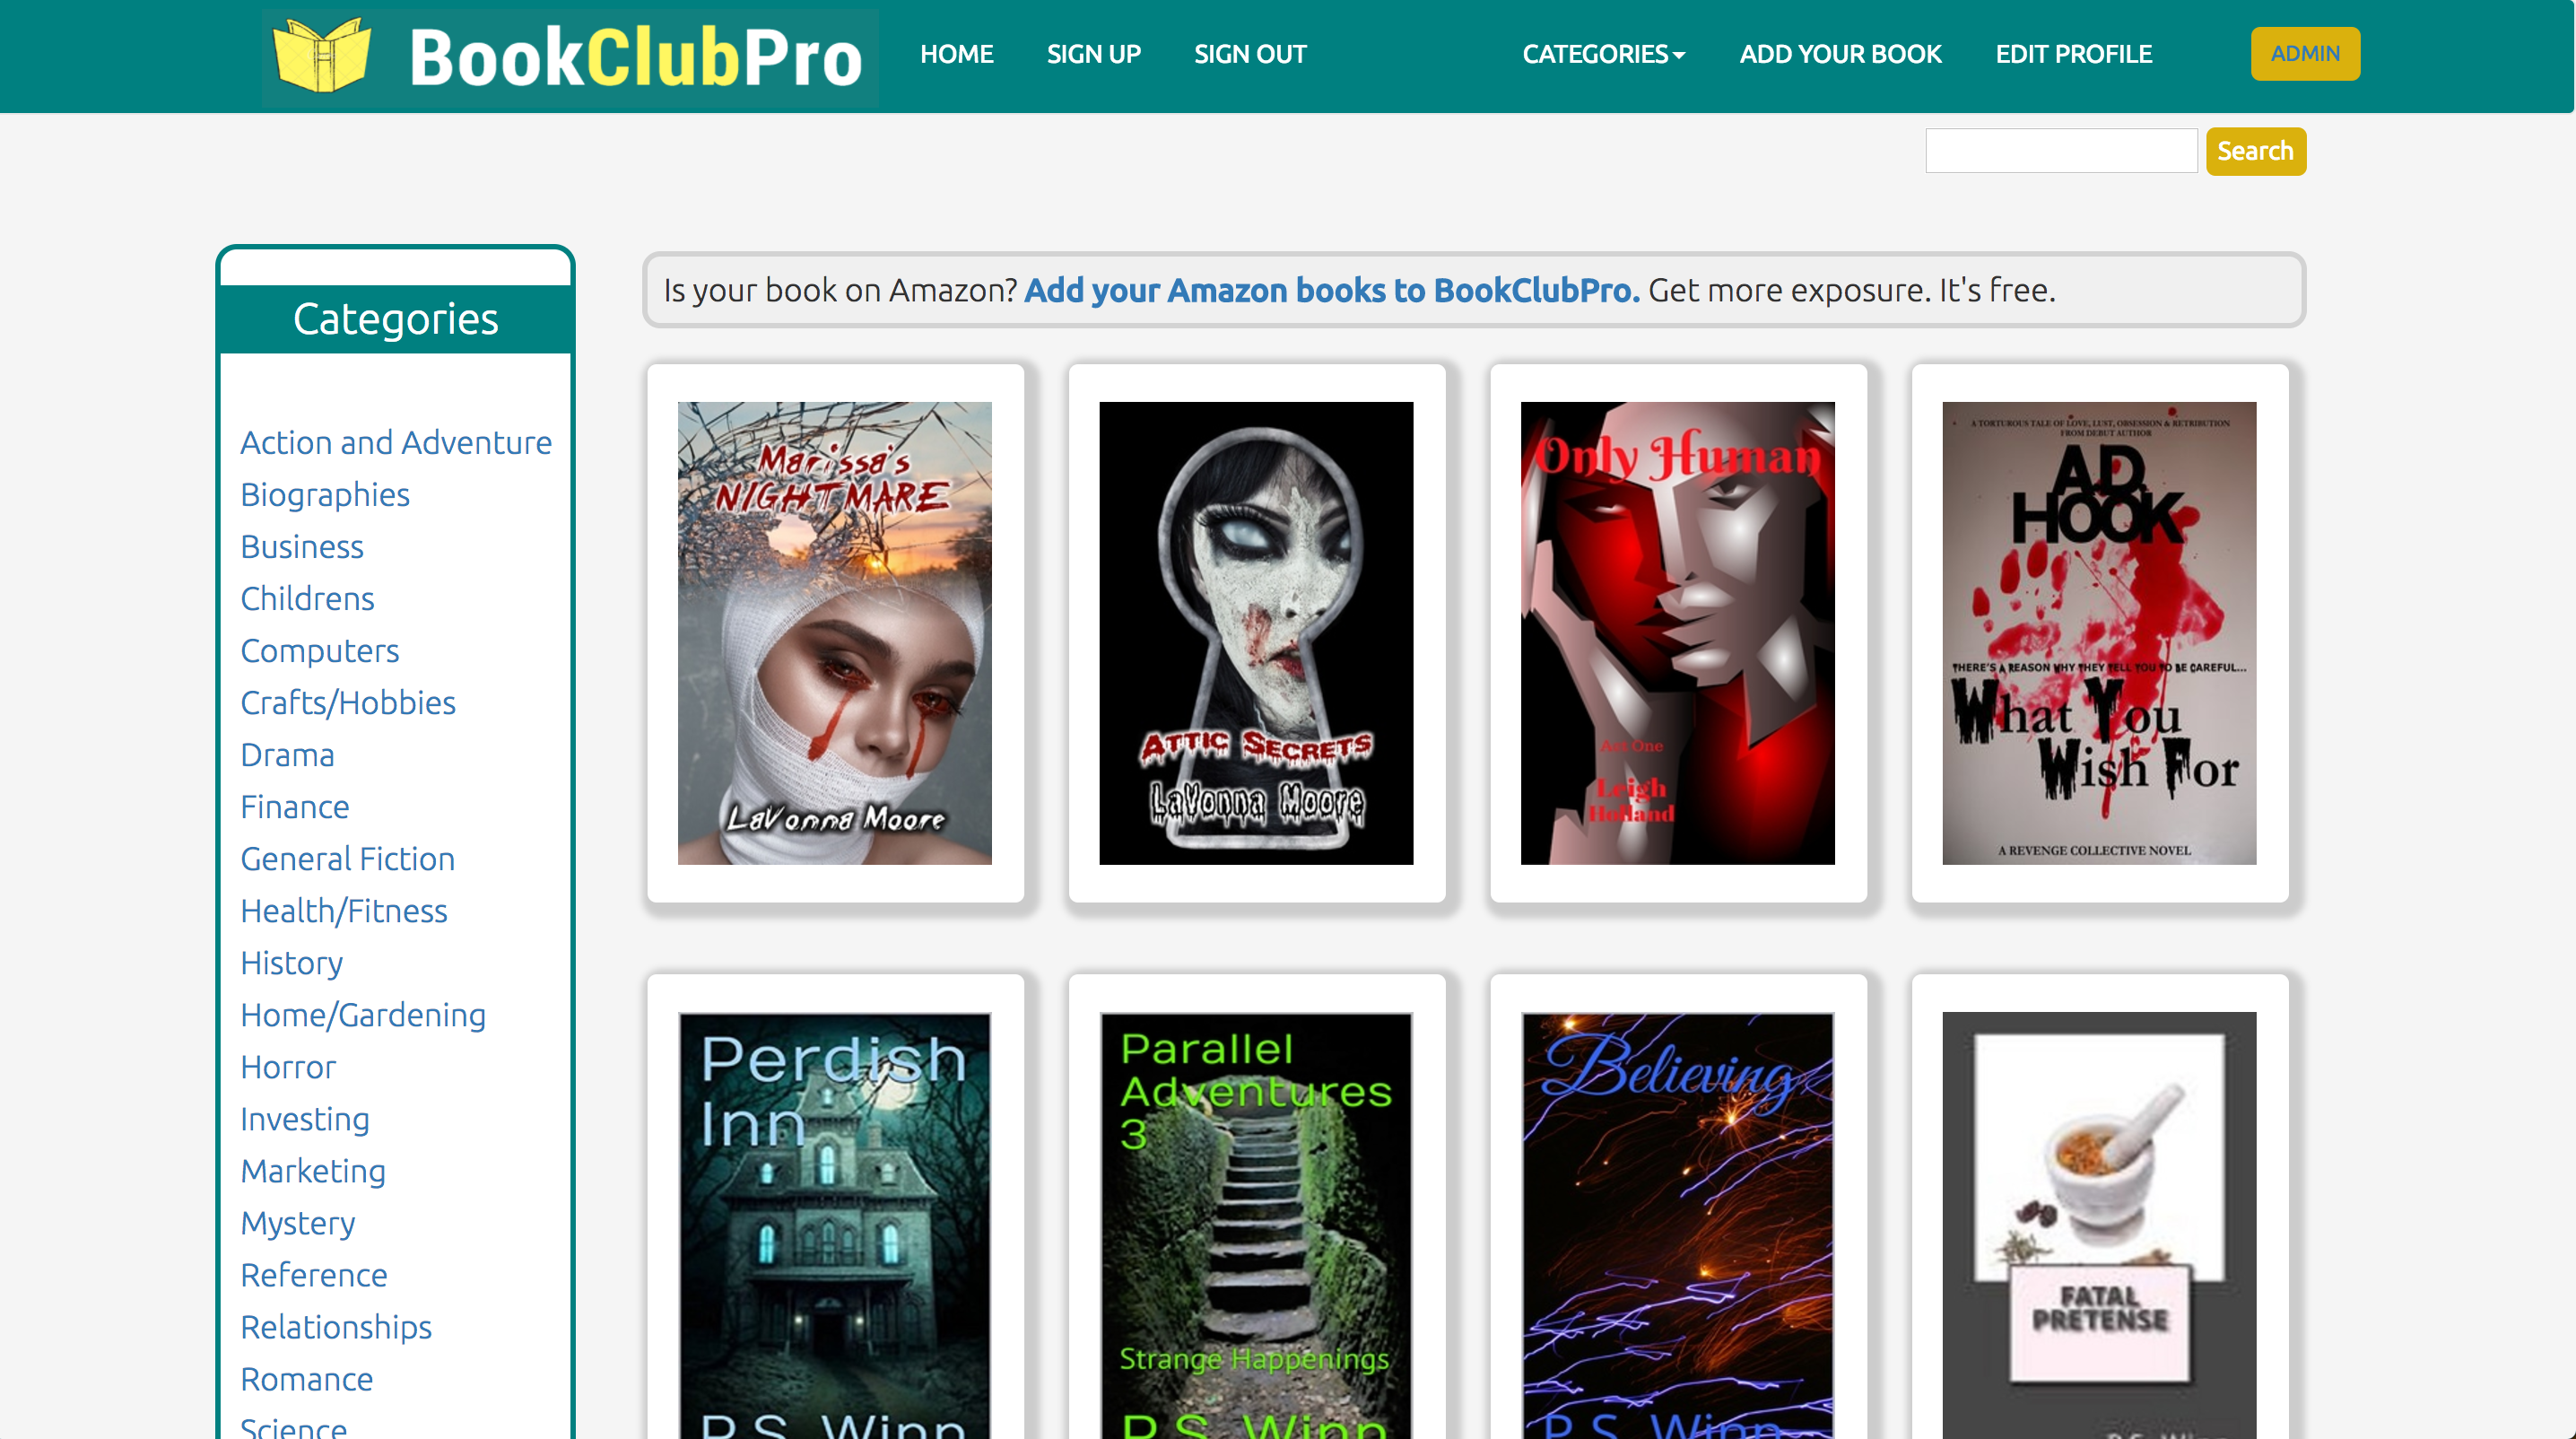Open Action and Adventure category
2576x1439 pixels.
(395, 442)
